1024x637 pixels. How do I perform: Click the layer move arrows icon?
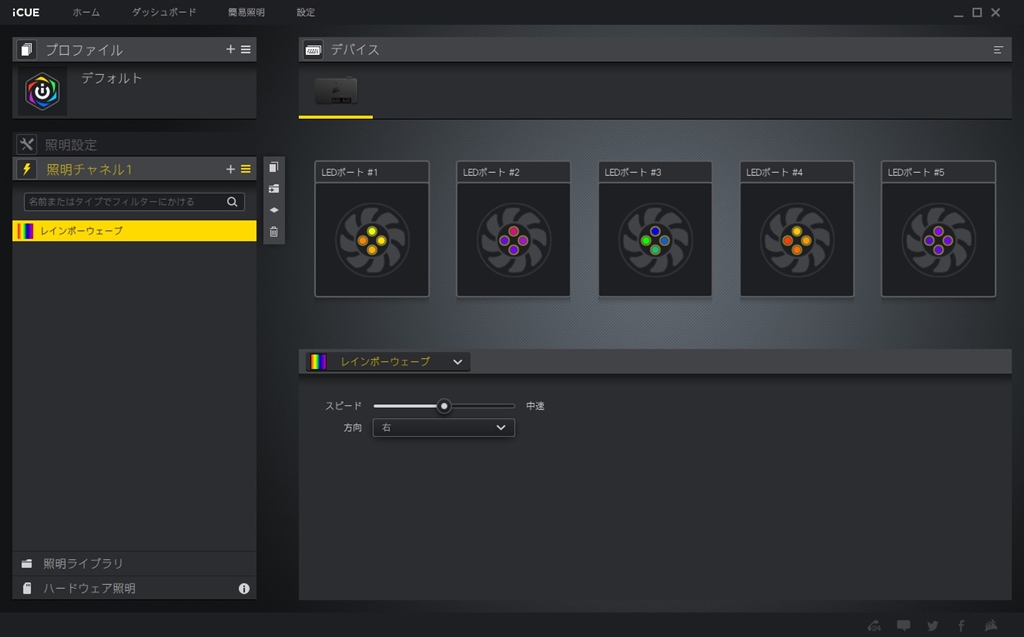(274, 210)
